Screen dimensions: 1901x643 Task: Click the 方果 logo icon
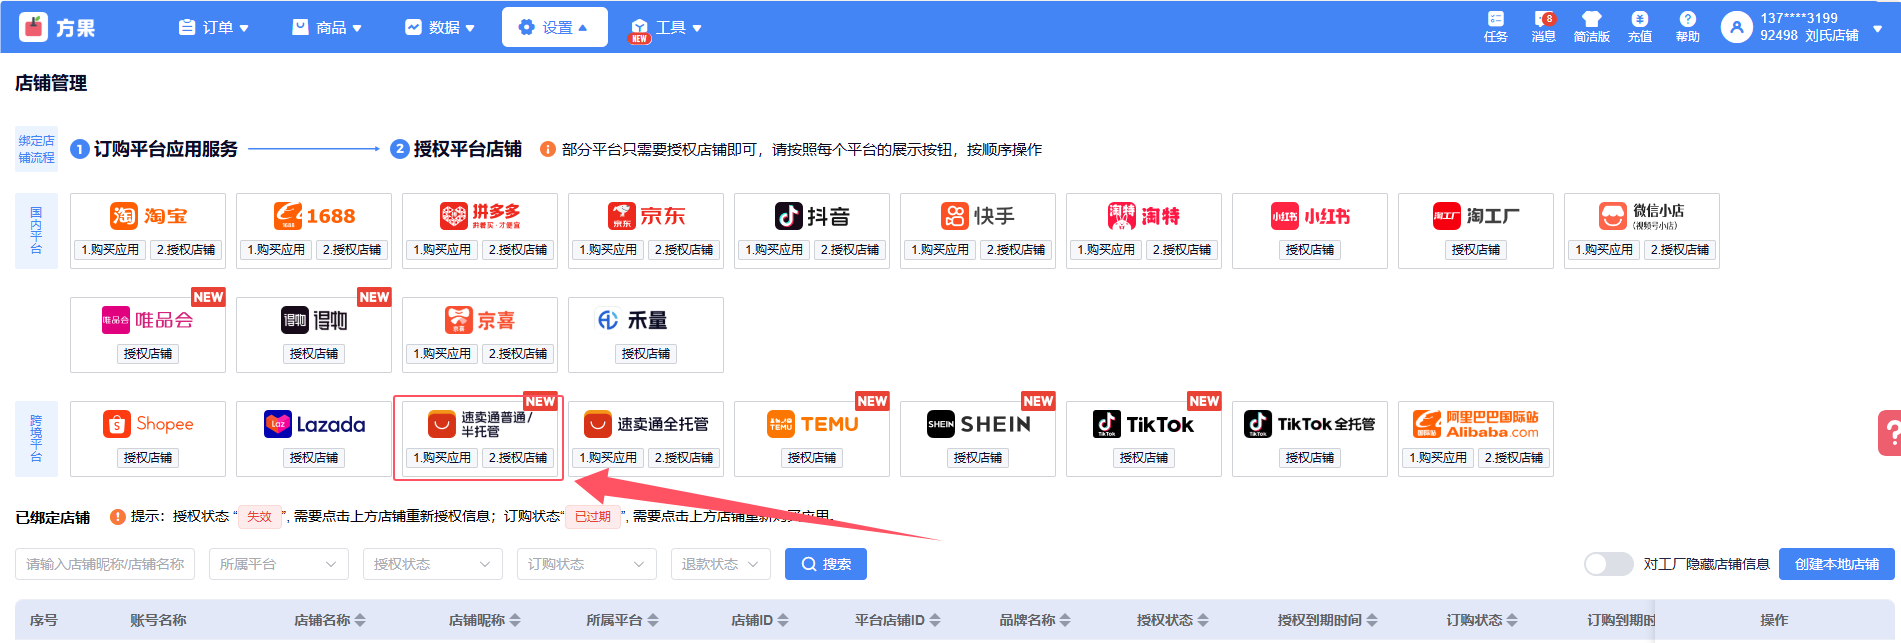coord(33,27)
